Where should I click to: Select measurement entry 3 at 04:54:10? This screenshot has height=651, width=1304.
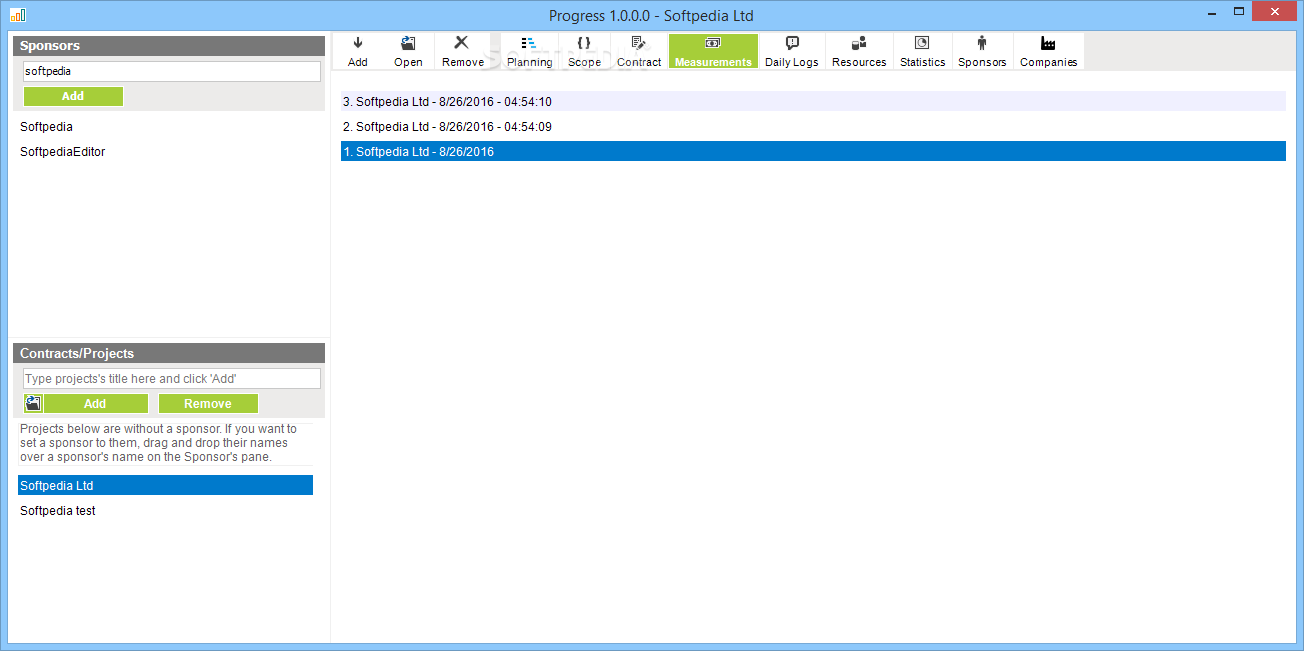[813, 101]
